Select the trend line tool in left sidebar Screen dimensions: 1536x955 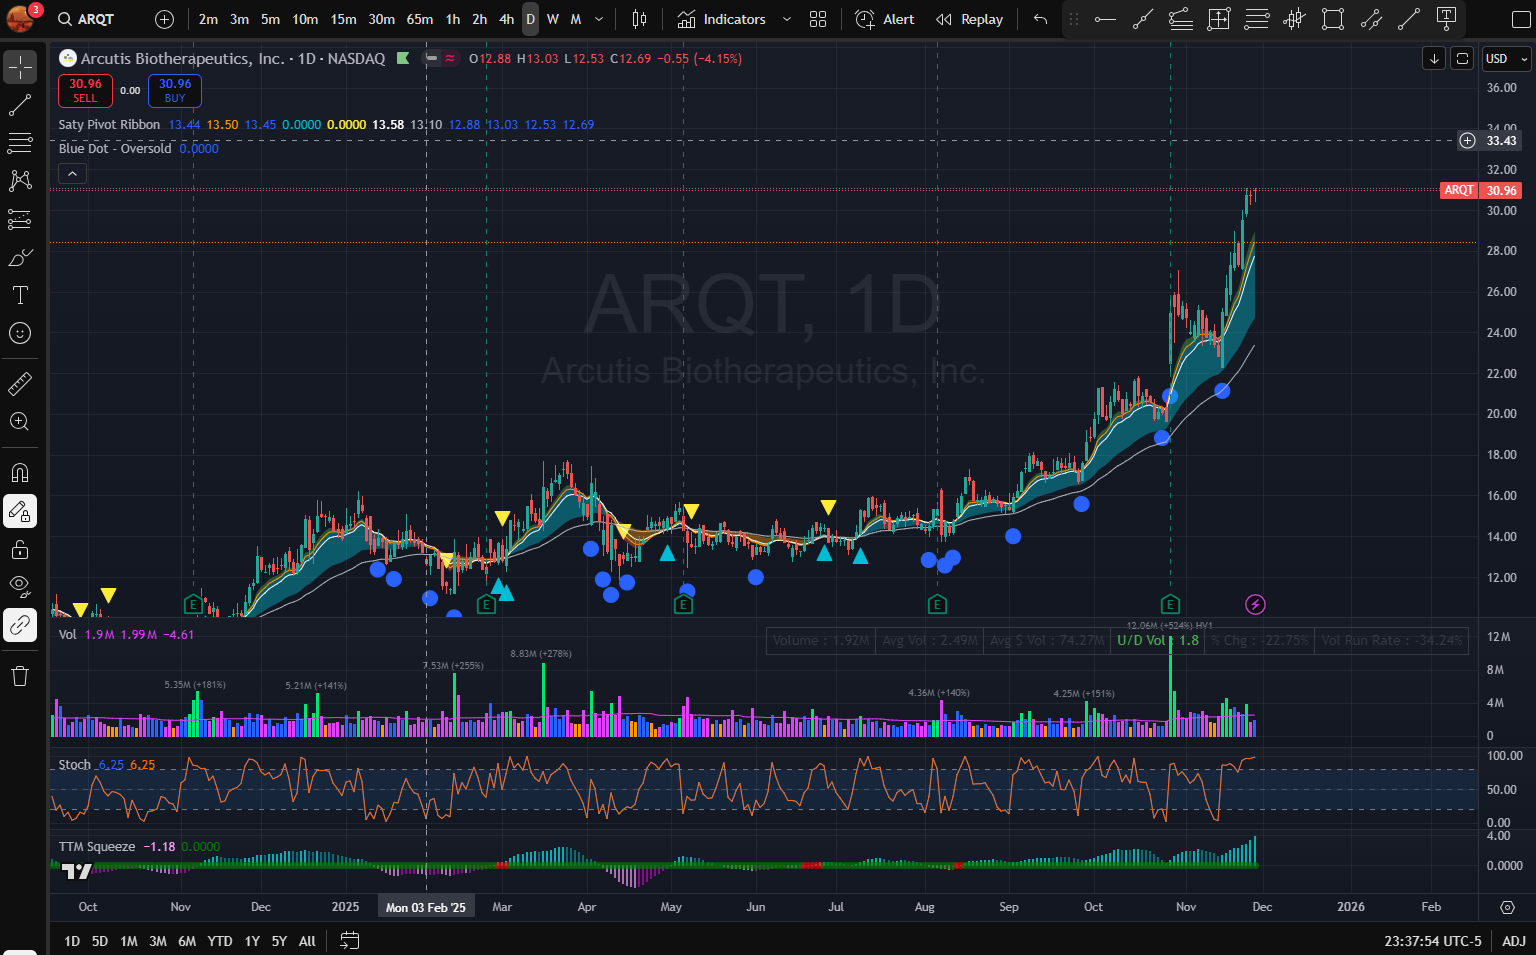tap(20, 105)
